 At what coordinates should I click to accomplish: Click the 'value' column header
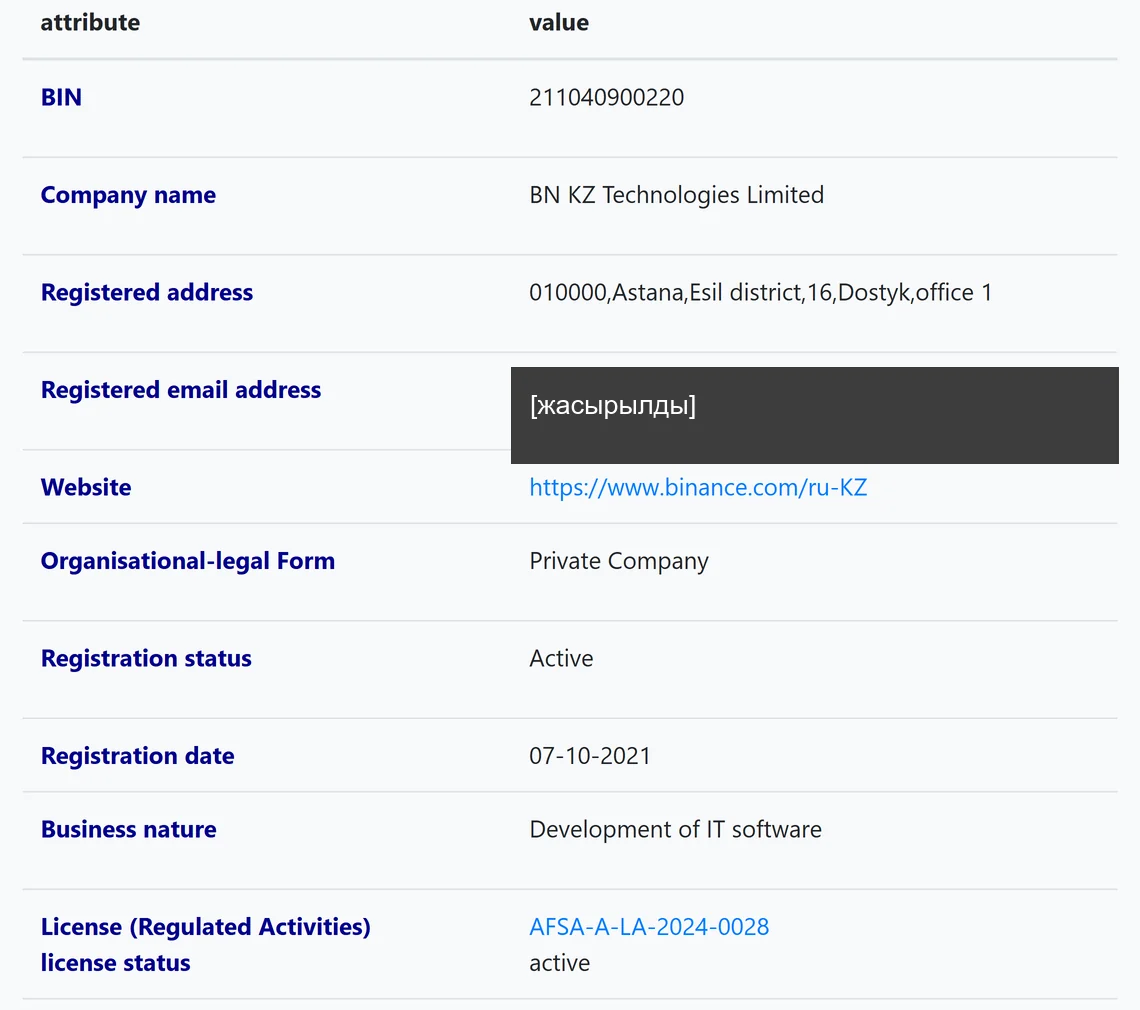click(559, 23)
